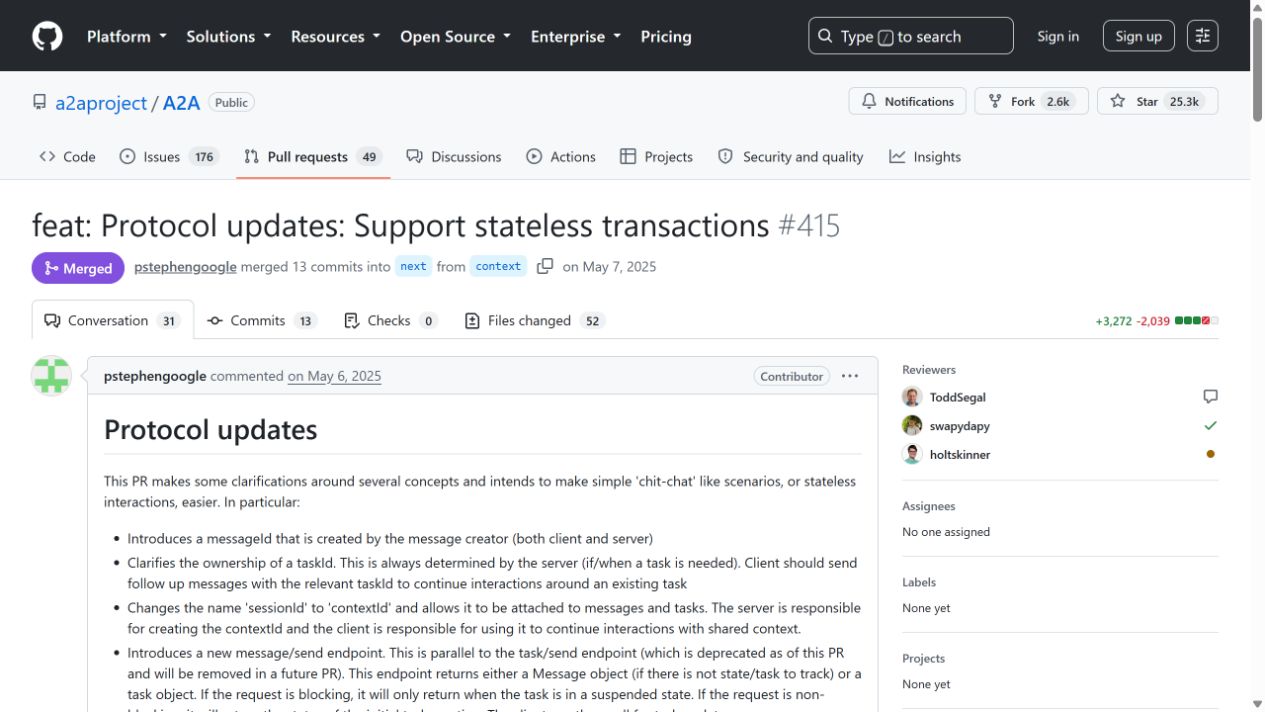
Task: Click the scrollbar up arrow
Action: 1257,7
